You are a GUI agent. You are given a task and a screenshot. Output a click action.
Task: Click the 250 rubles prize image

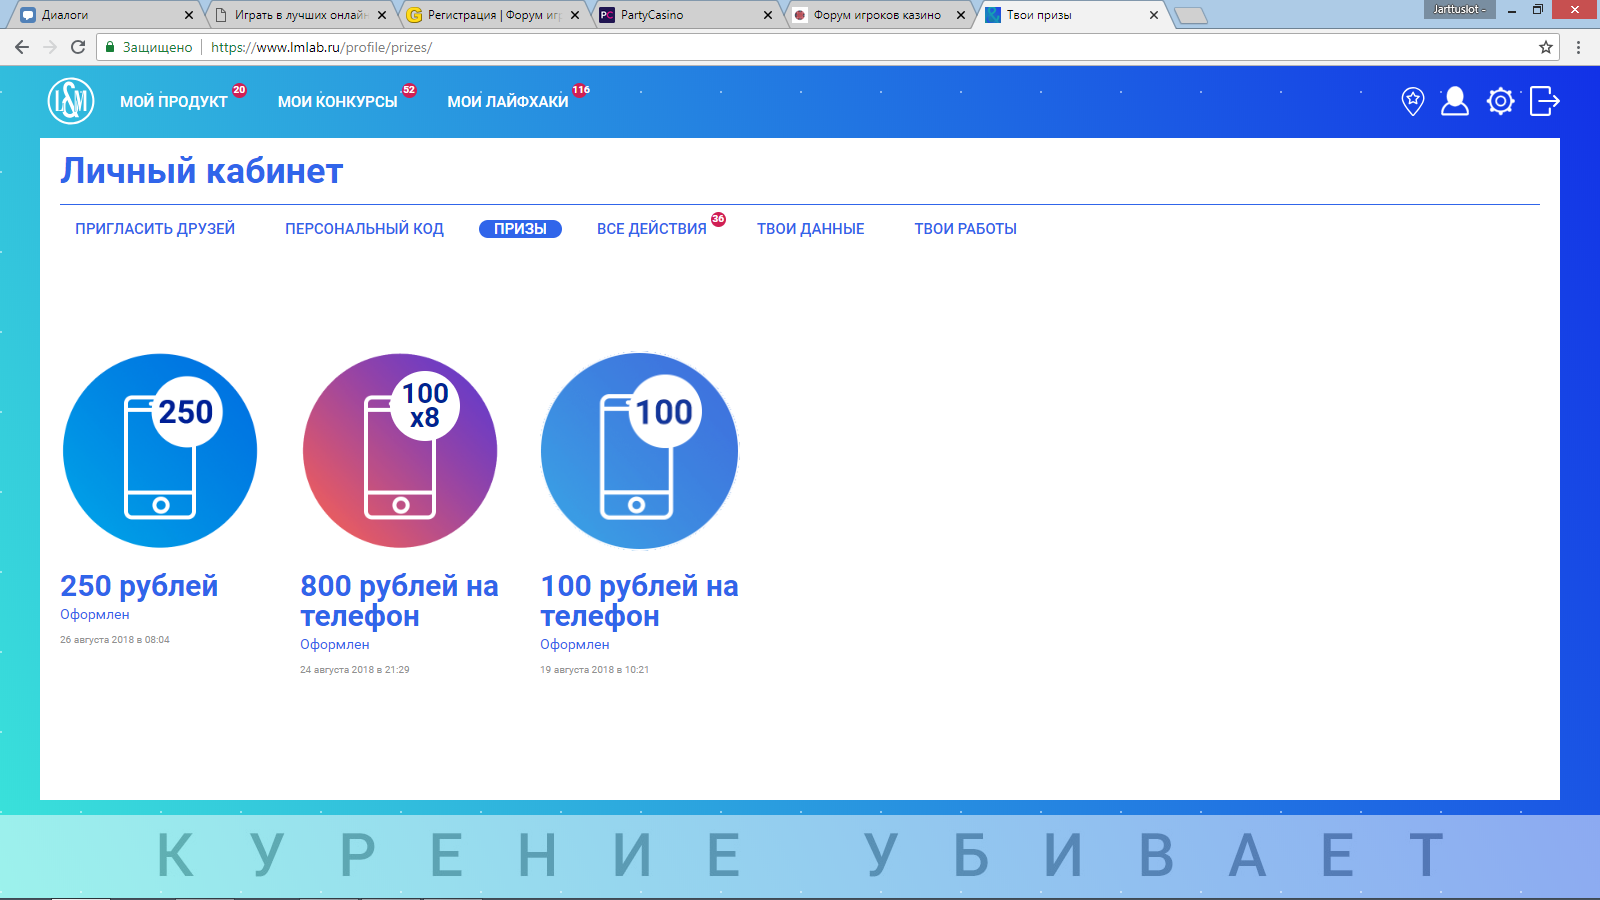click(160, 451)
